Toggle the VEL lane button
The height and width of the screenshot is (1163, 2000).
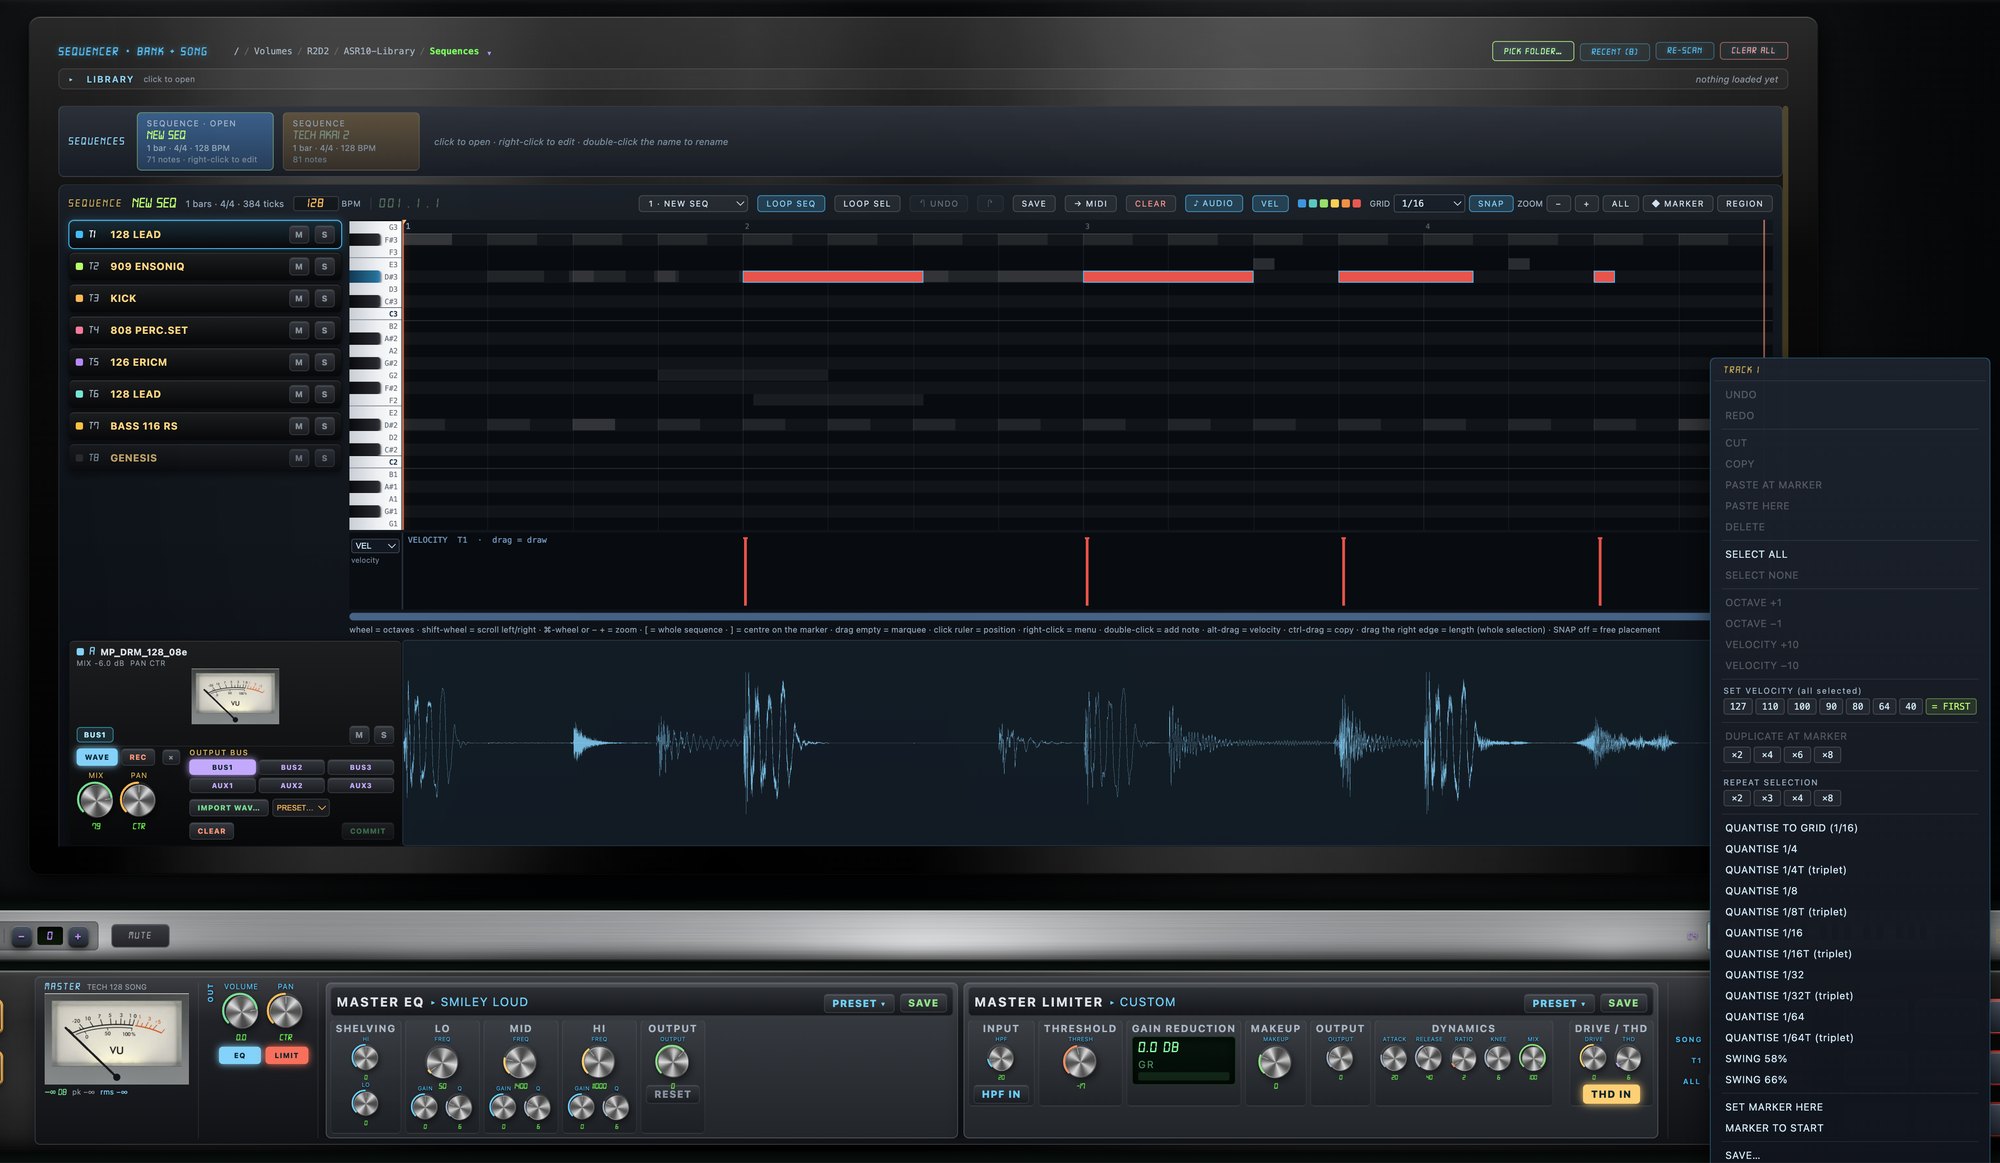pyautogui.click(x=1269, y=203)
